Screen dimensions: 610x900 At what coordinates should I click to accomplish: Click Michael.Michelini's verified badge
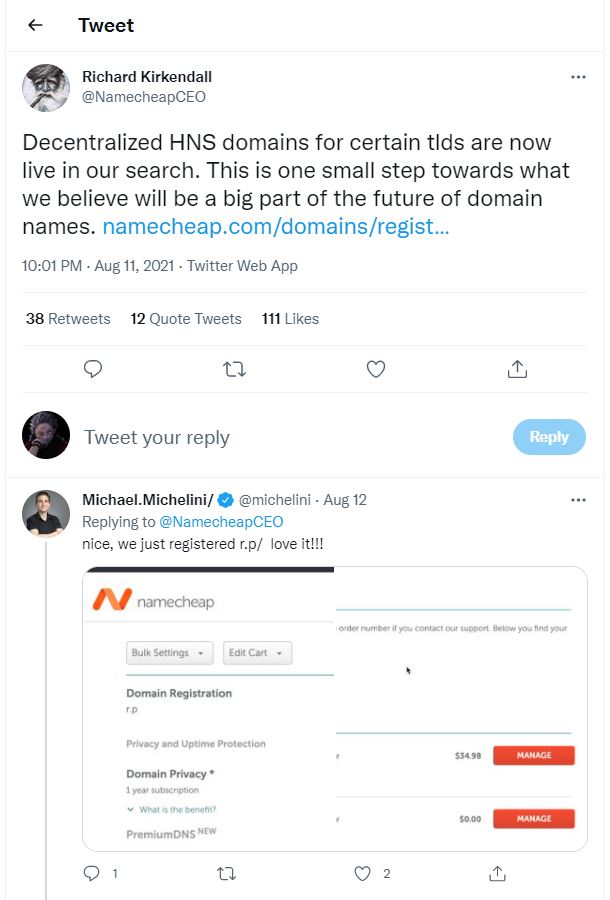tap(224, 500)
